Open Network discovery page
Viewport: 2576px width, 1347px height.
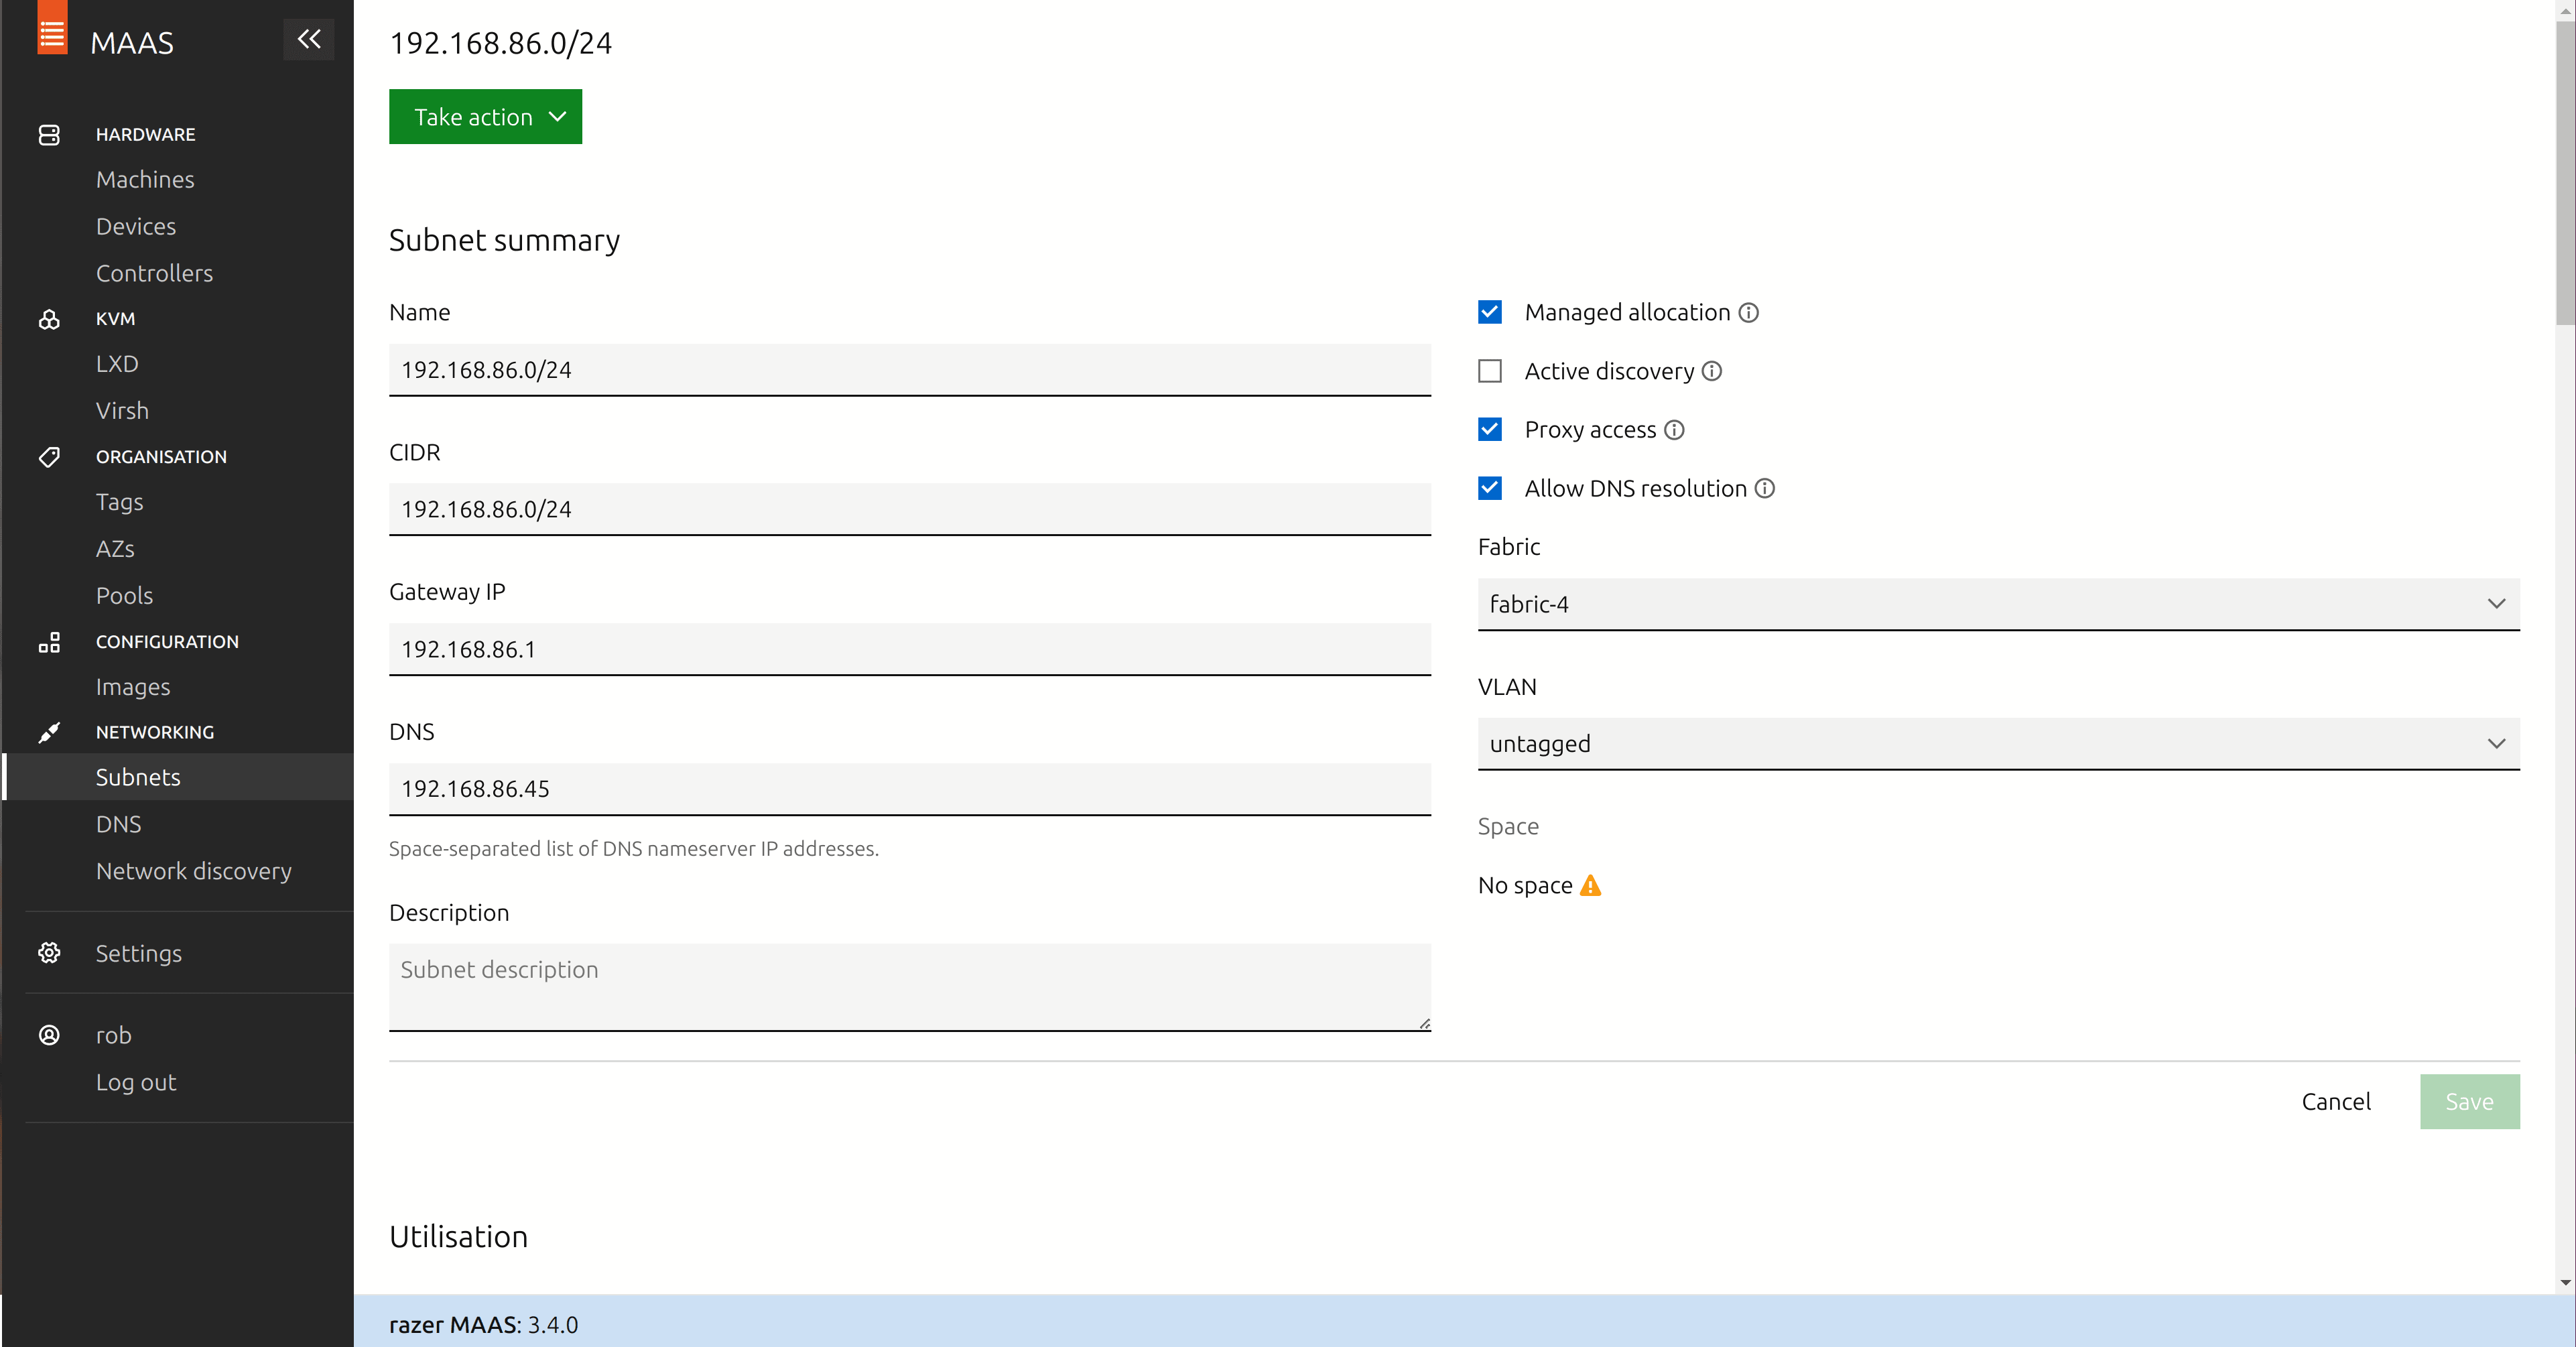(x=194, y=871)
